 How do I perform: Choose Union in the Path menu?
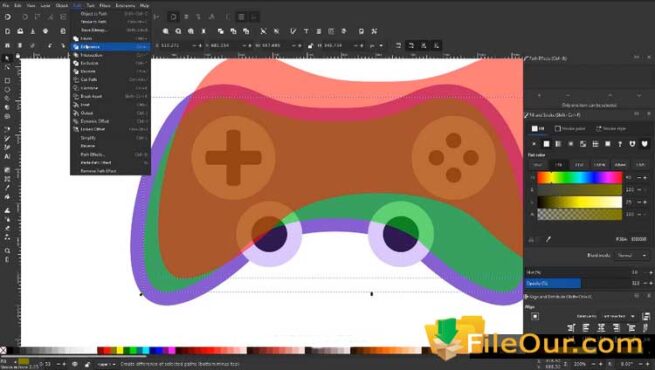110,38
